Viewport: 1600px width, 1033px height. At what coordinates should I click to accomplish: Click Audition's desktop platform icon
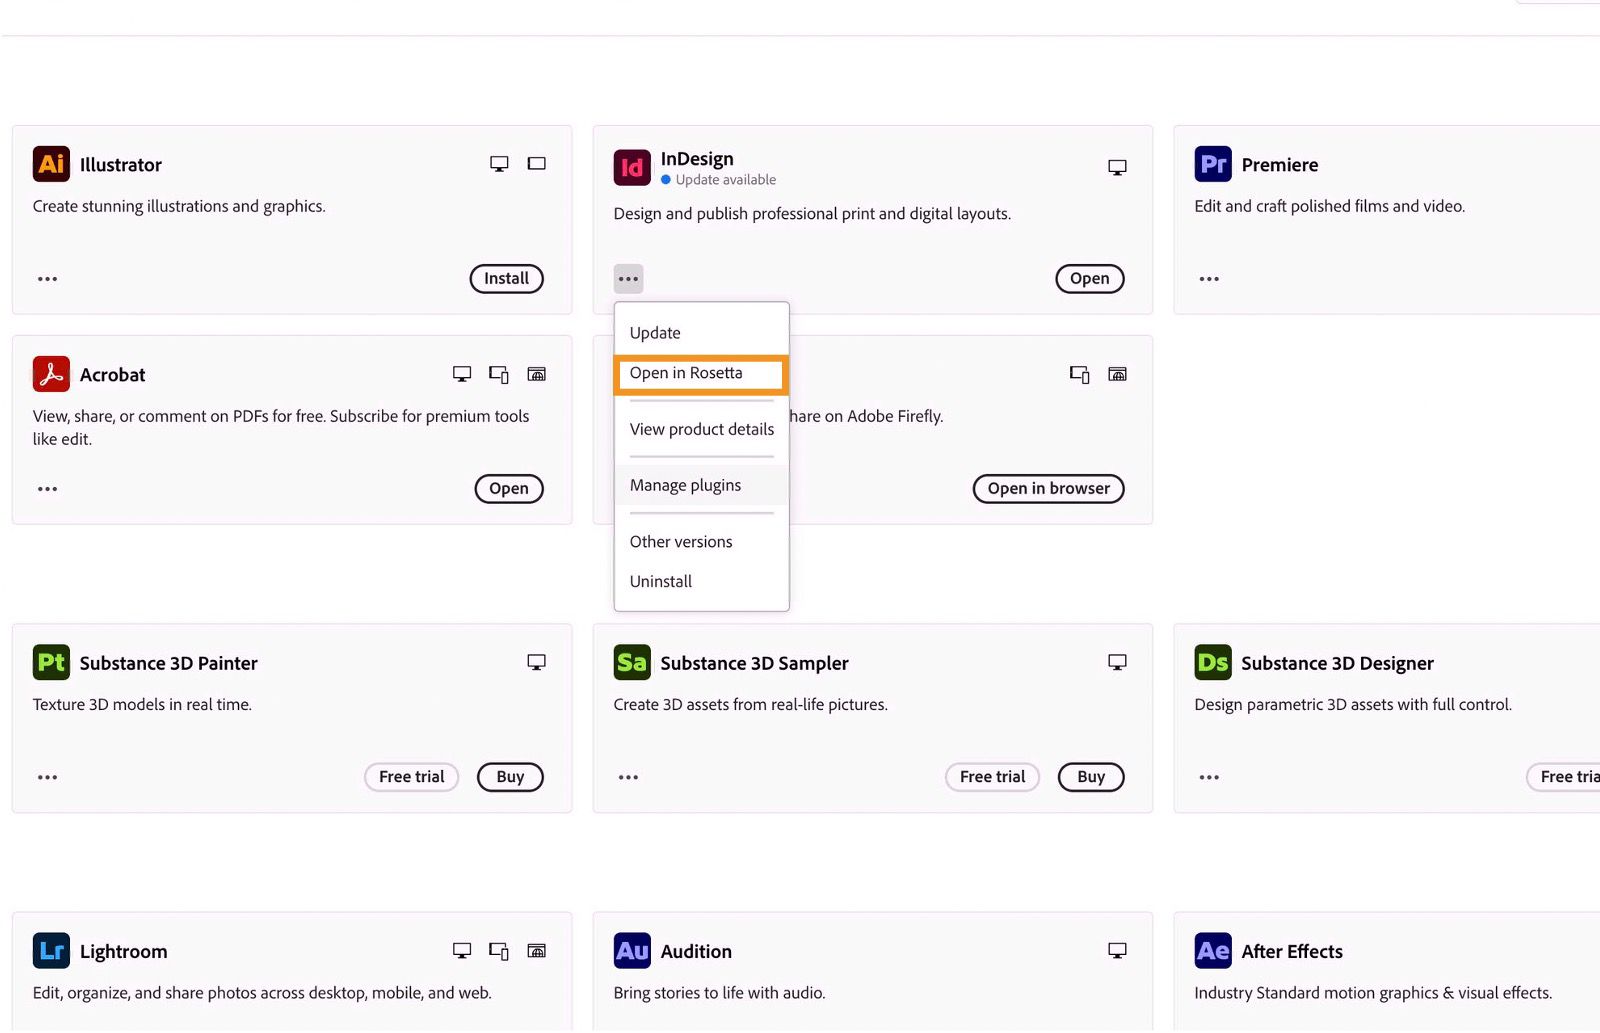pyautogui.click(x=1117, y=951)
